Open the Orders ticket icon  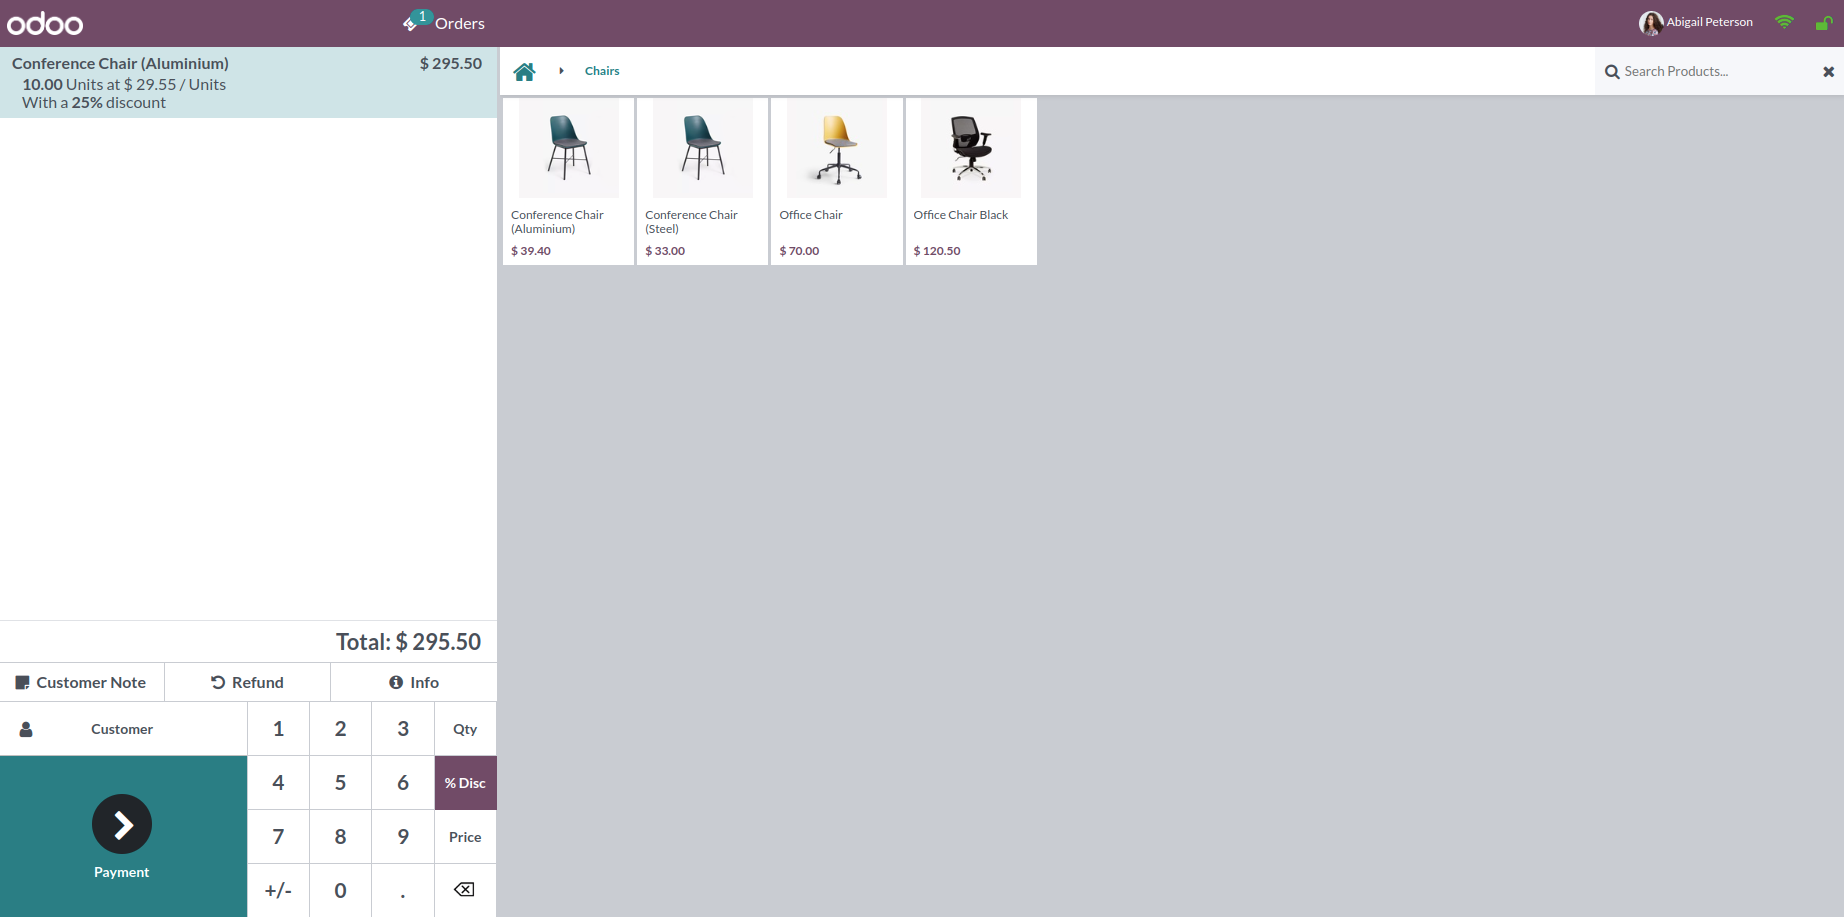410,24
